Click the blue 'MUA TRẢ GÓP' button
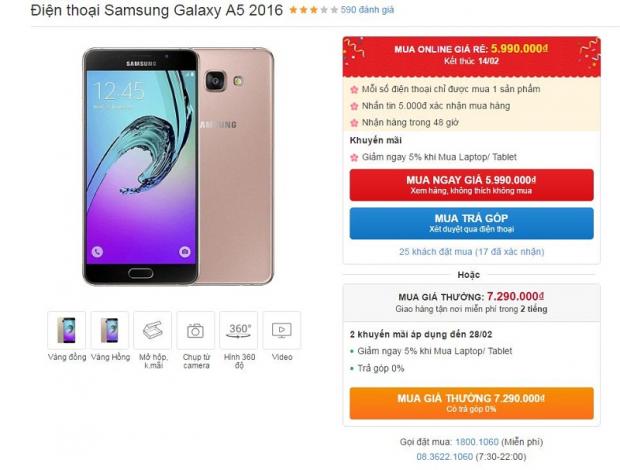The width and height of the screenshot is (620, 470). pos(471,223)
